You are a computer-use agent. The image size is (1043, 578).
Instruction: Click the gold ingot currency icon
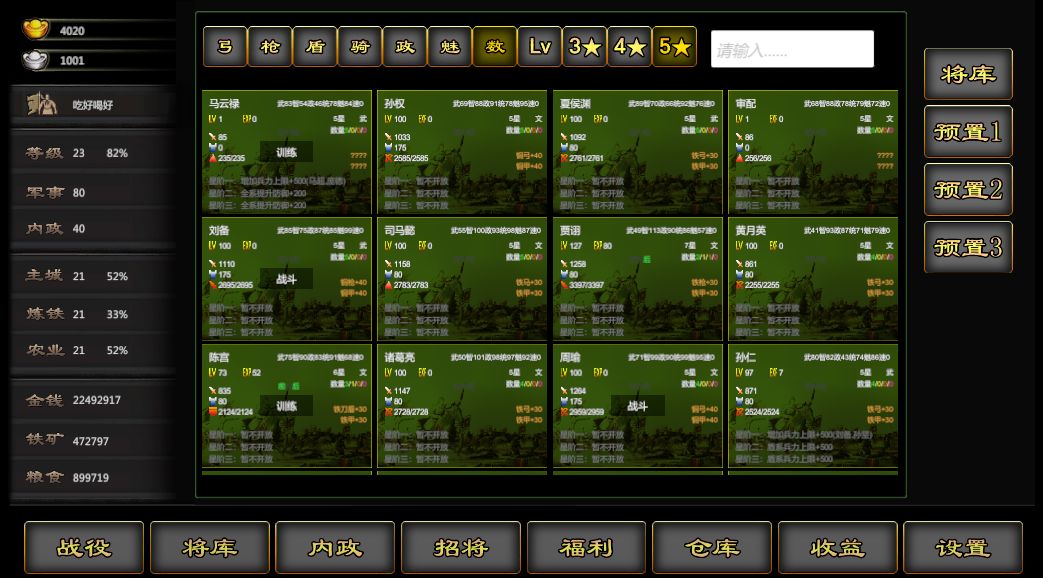coord(35,29)
